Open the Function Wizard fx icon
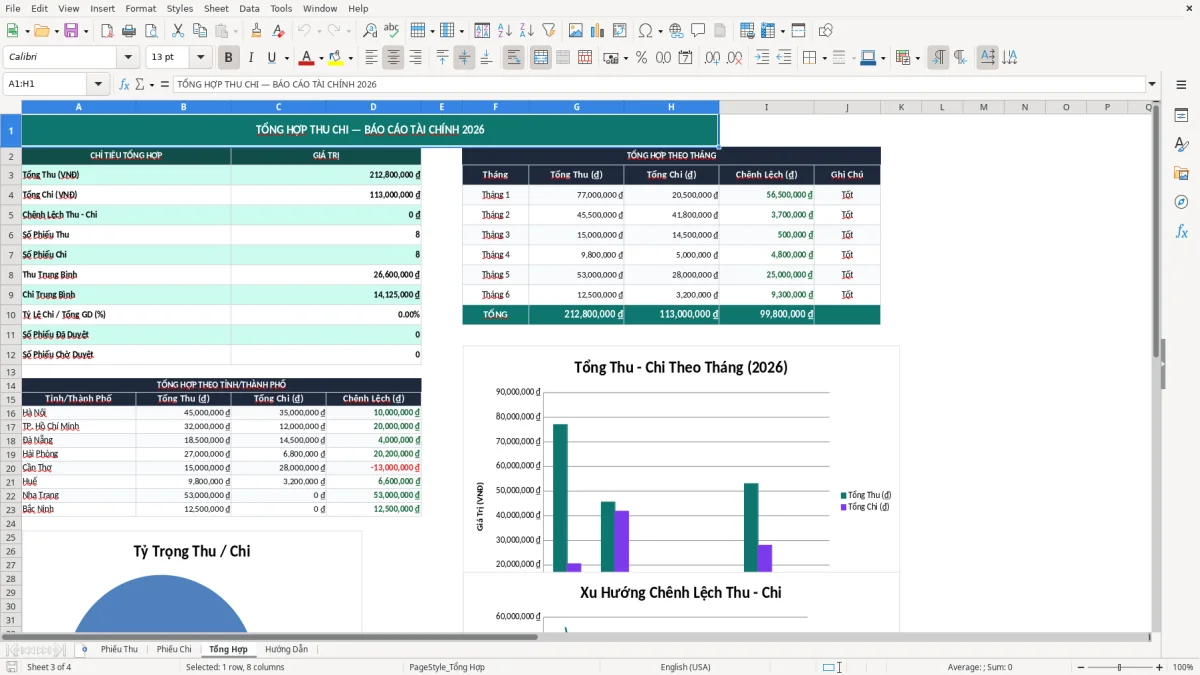Screen dimensions: 1200x675 coord(124,84)
